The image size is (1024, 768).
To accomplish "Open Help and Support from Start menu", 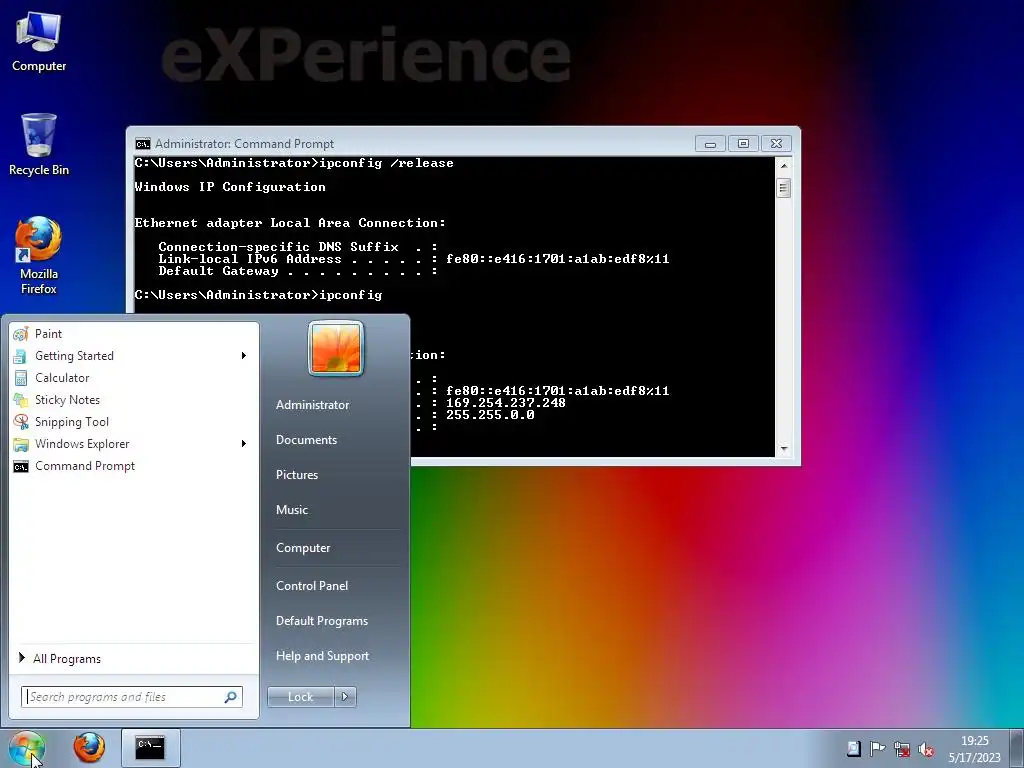I will (322, 656).
